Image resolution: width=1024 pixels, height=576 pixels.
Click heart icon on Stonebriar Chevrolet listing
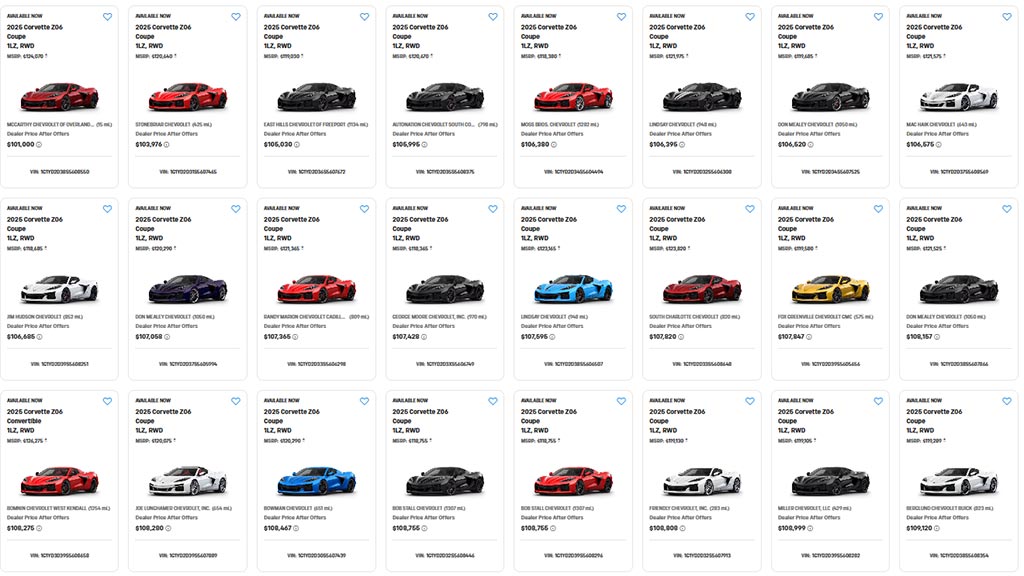(x=236, y=17)
